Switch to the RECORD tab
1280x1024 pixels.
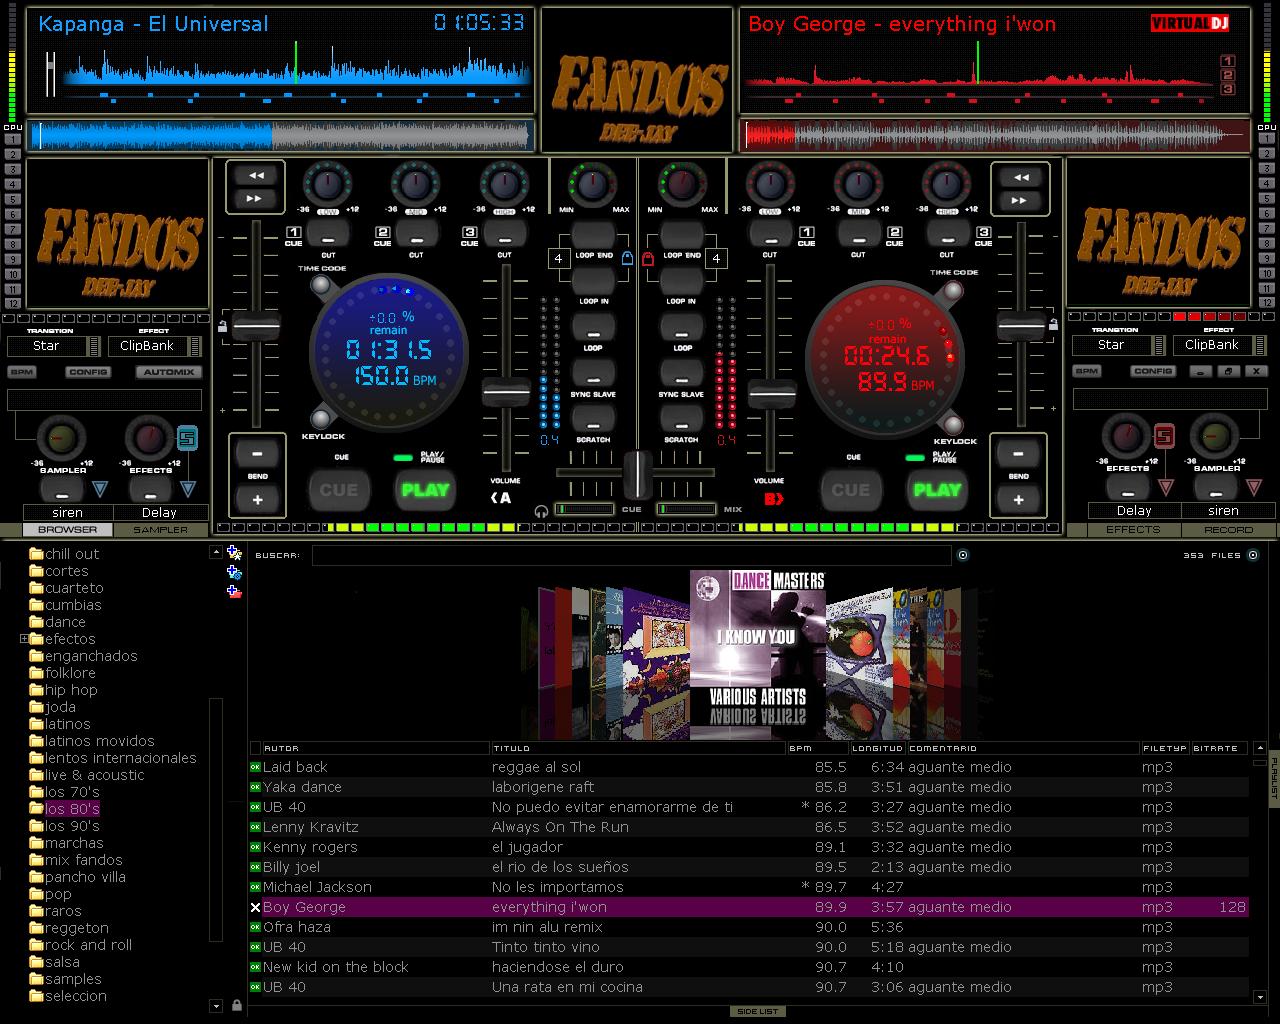click(1228, 530)
